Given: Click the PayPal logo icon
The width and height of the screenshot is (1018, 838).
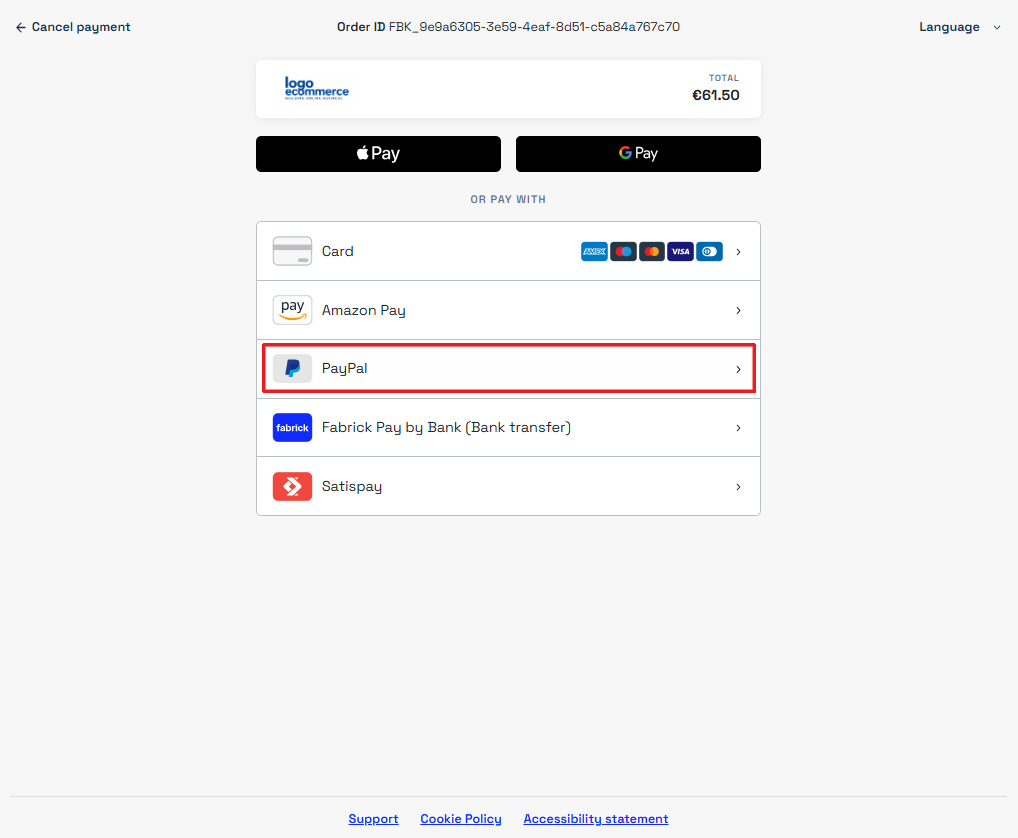Looking at the screenshot, I should [292, 369].
